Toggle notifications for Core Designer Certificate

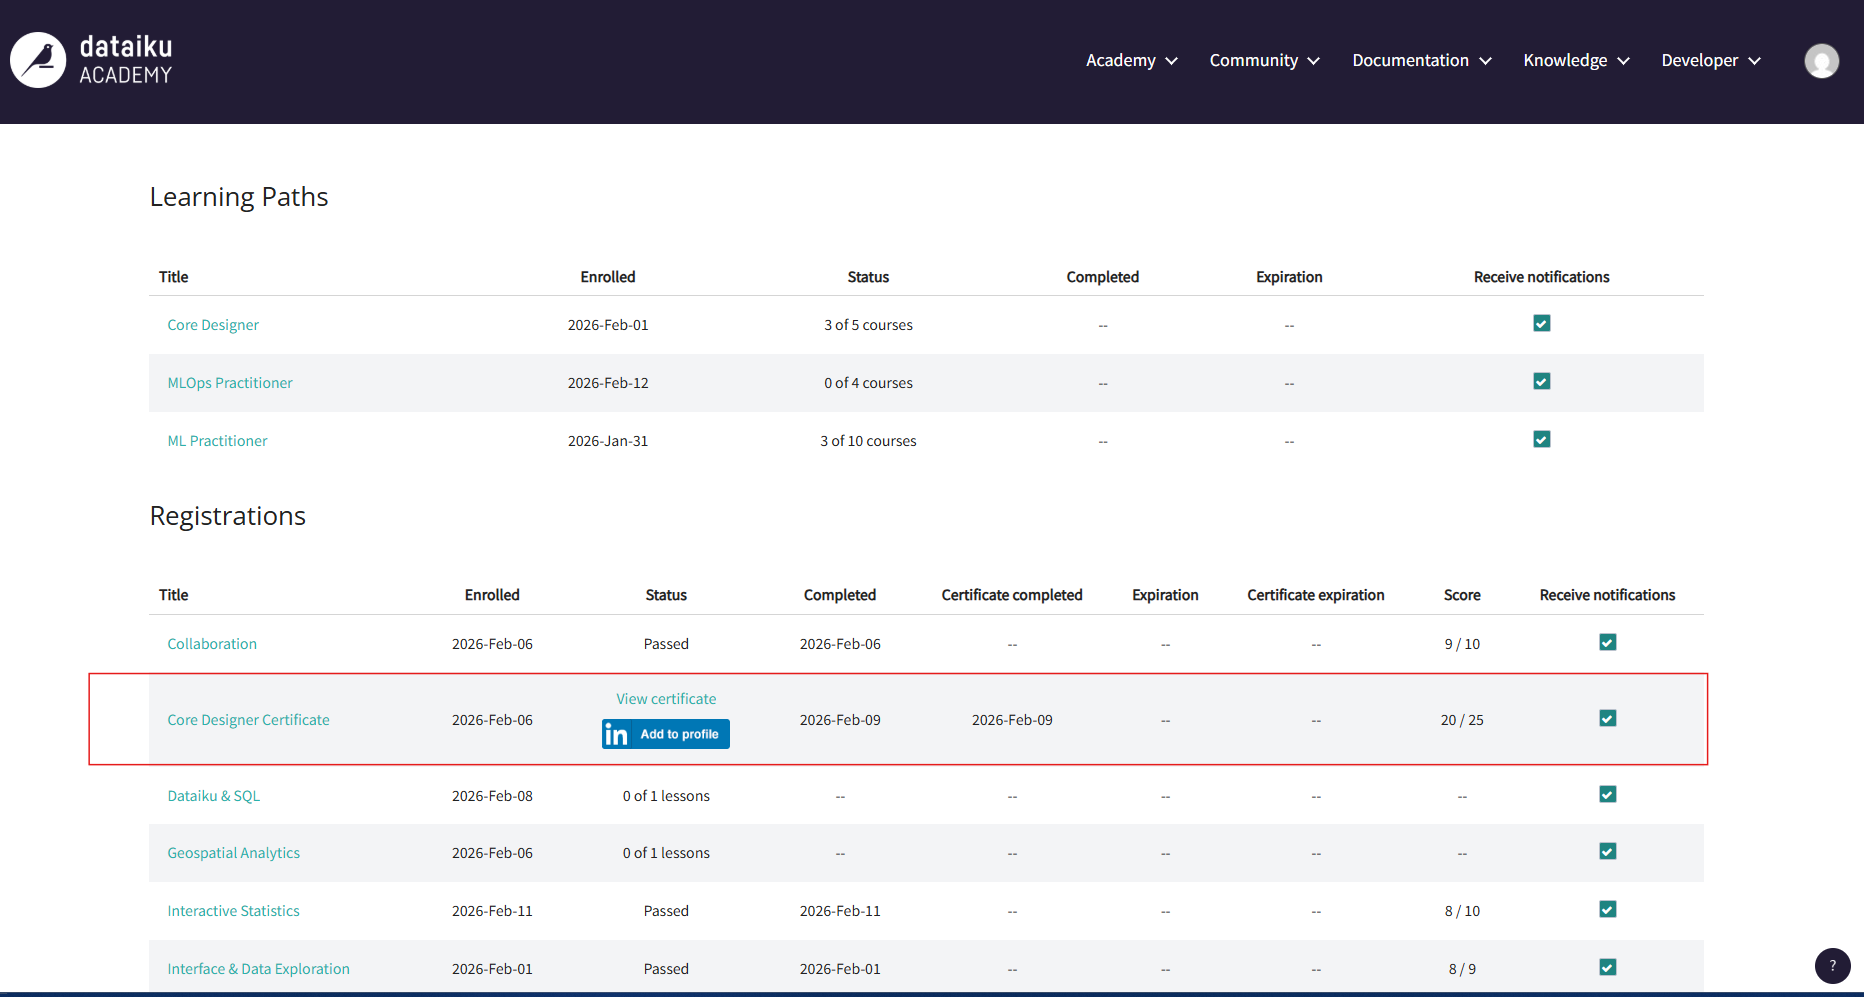[1608, 718]
